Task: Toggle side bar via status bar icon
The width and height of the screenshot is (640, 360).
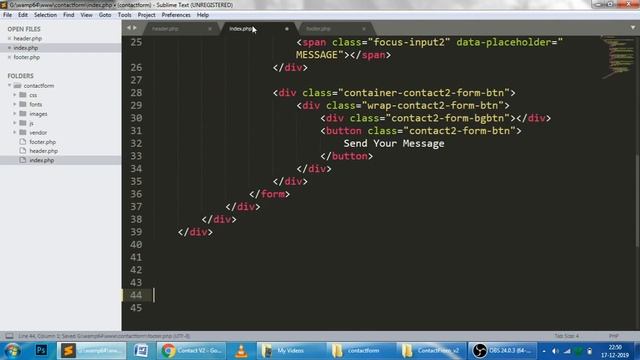Action: tap(9, 336)
